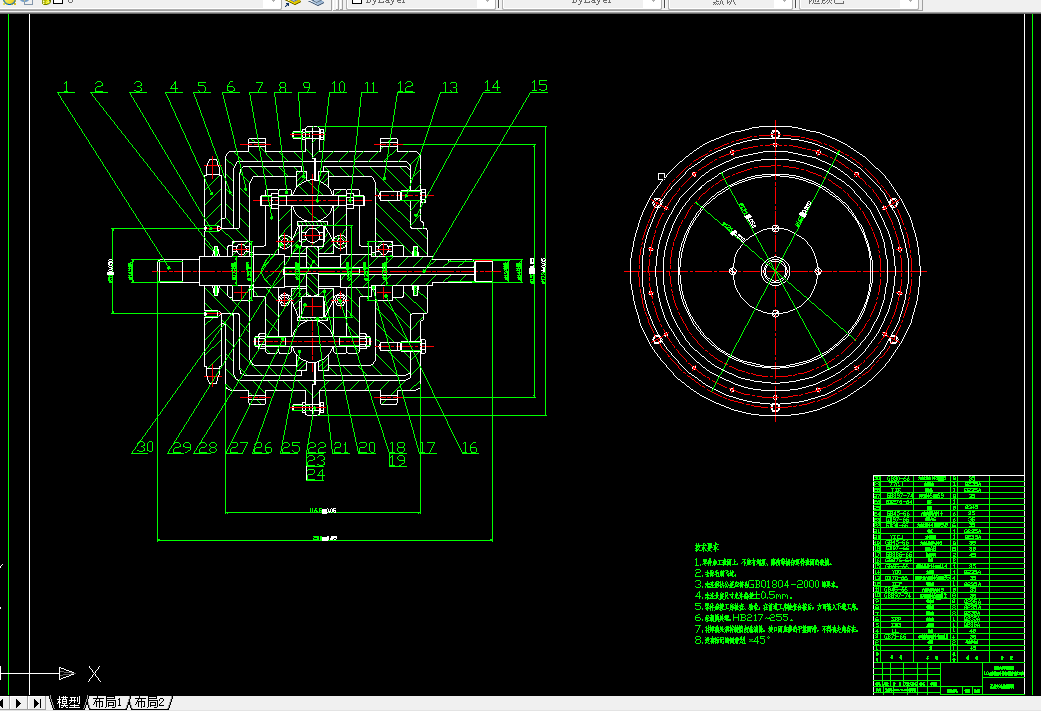Click the center hub of the circular view
The height and width of the screenshot is (711, 1041).
[x=775, y=271]
